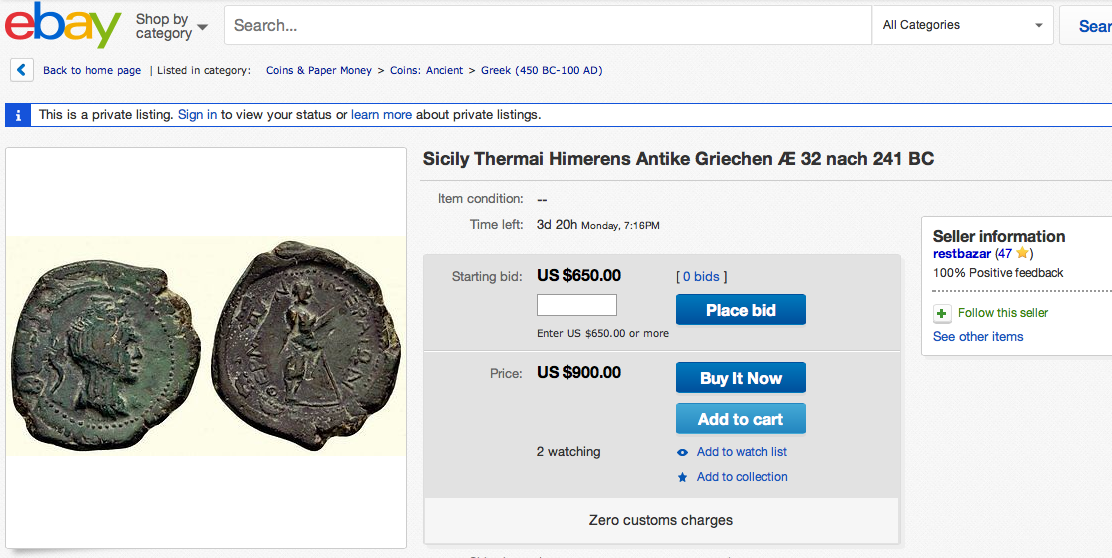View the 0 bids history link
This screenshot has height=558, width=1112.
point(702,276)
